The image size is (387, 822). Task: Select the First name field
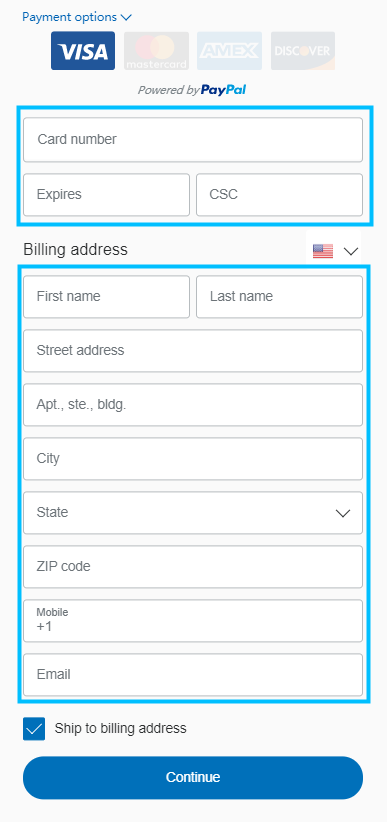pos(106,297)
